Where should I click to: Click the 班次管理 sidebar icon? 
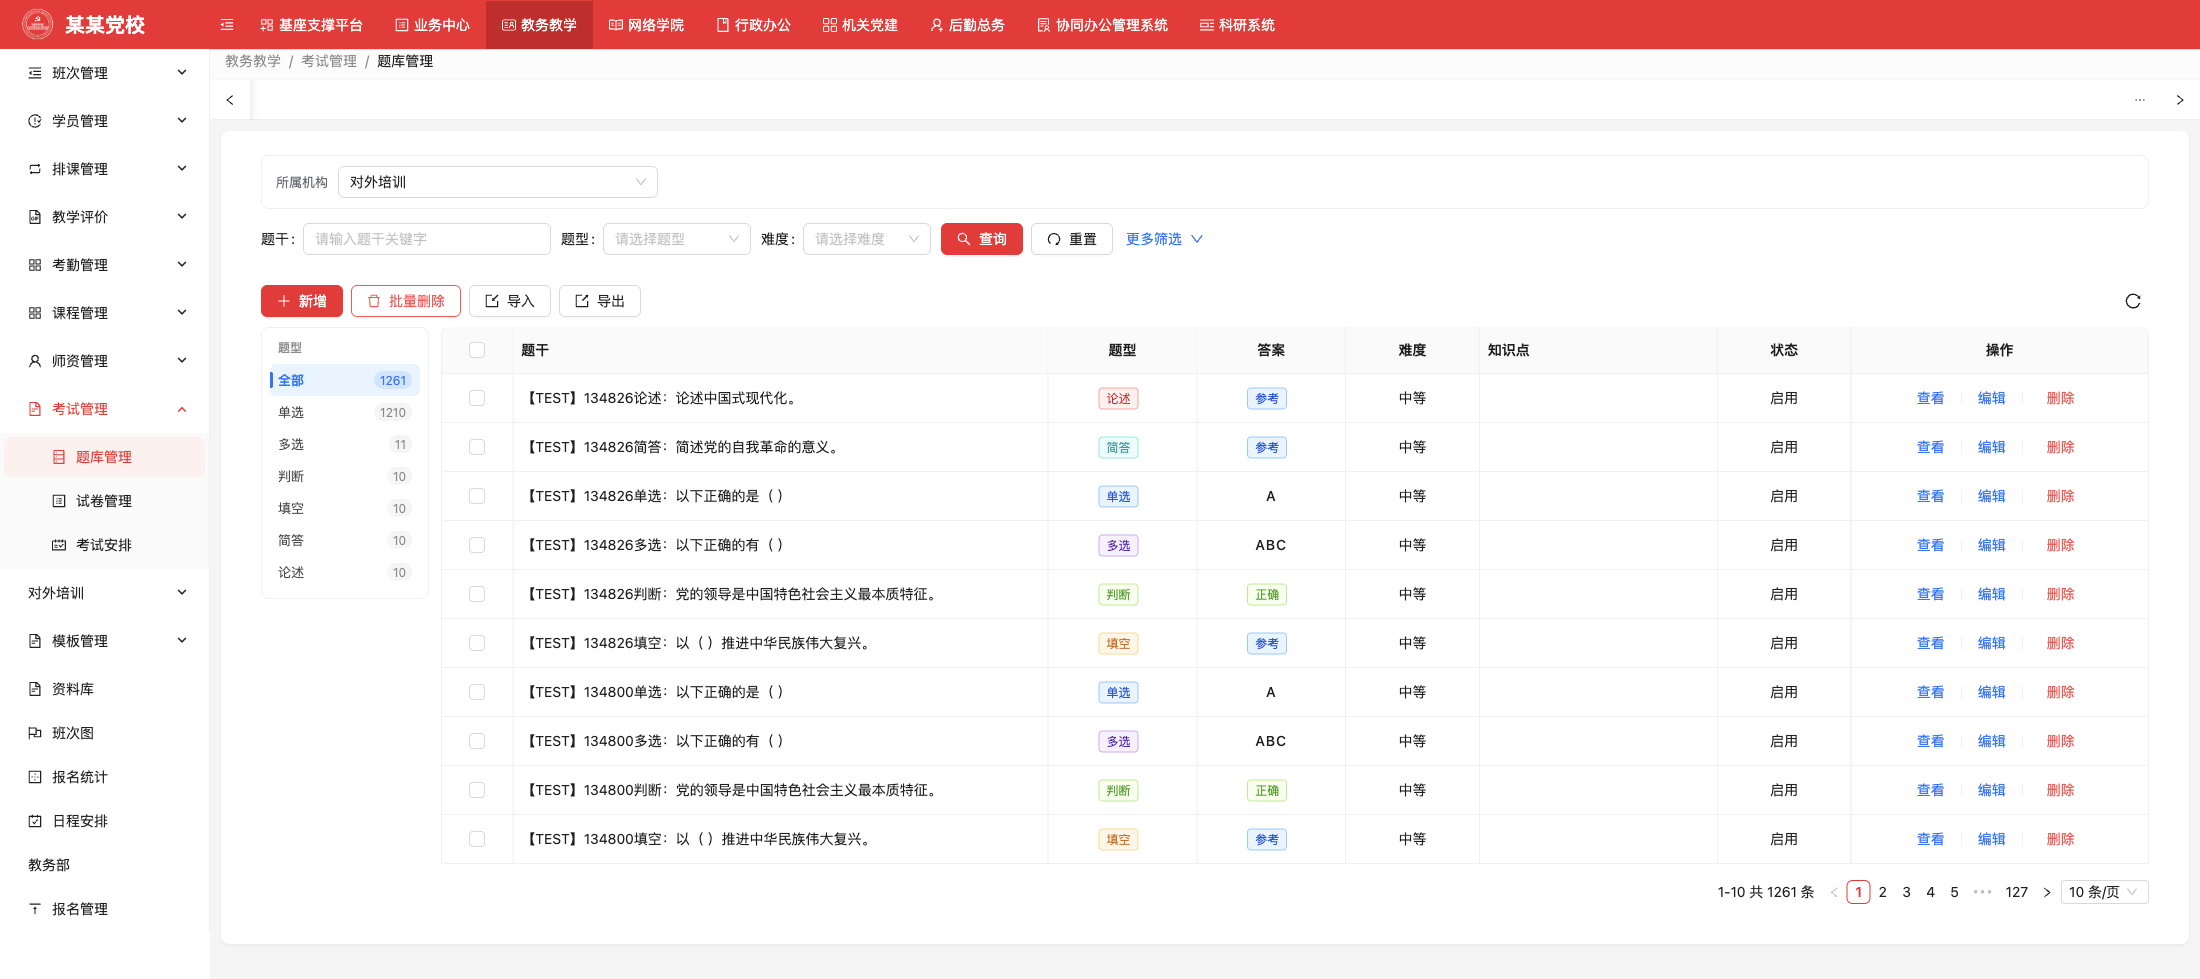click(35, 73)
